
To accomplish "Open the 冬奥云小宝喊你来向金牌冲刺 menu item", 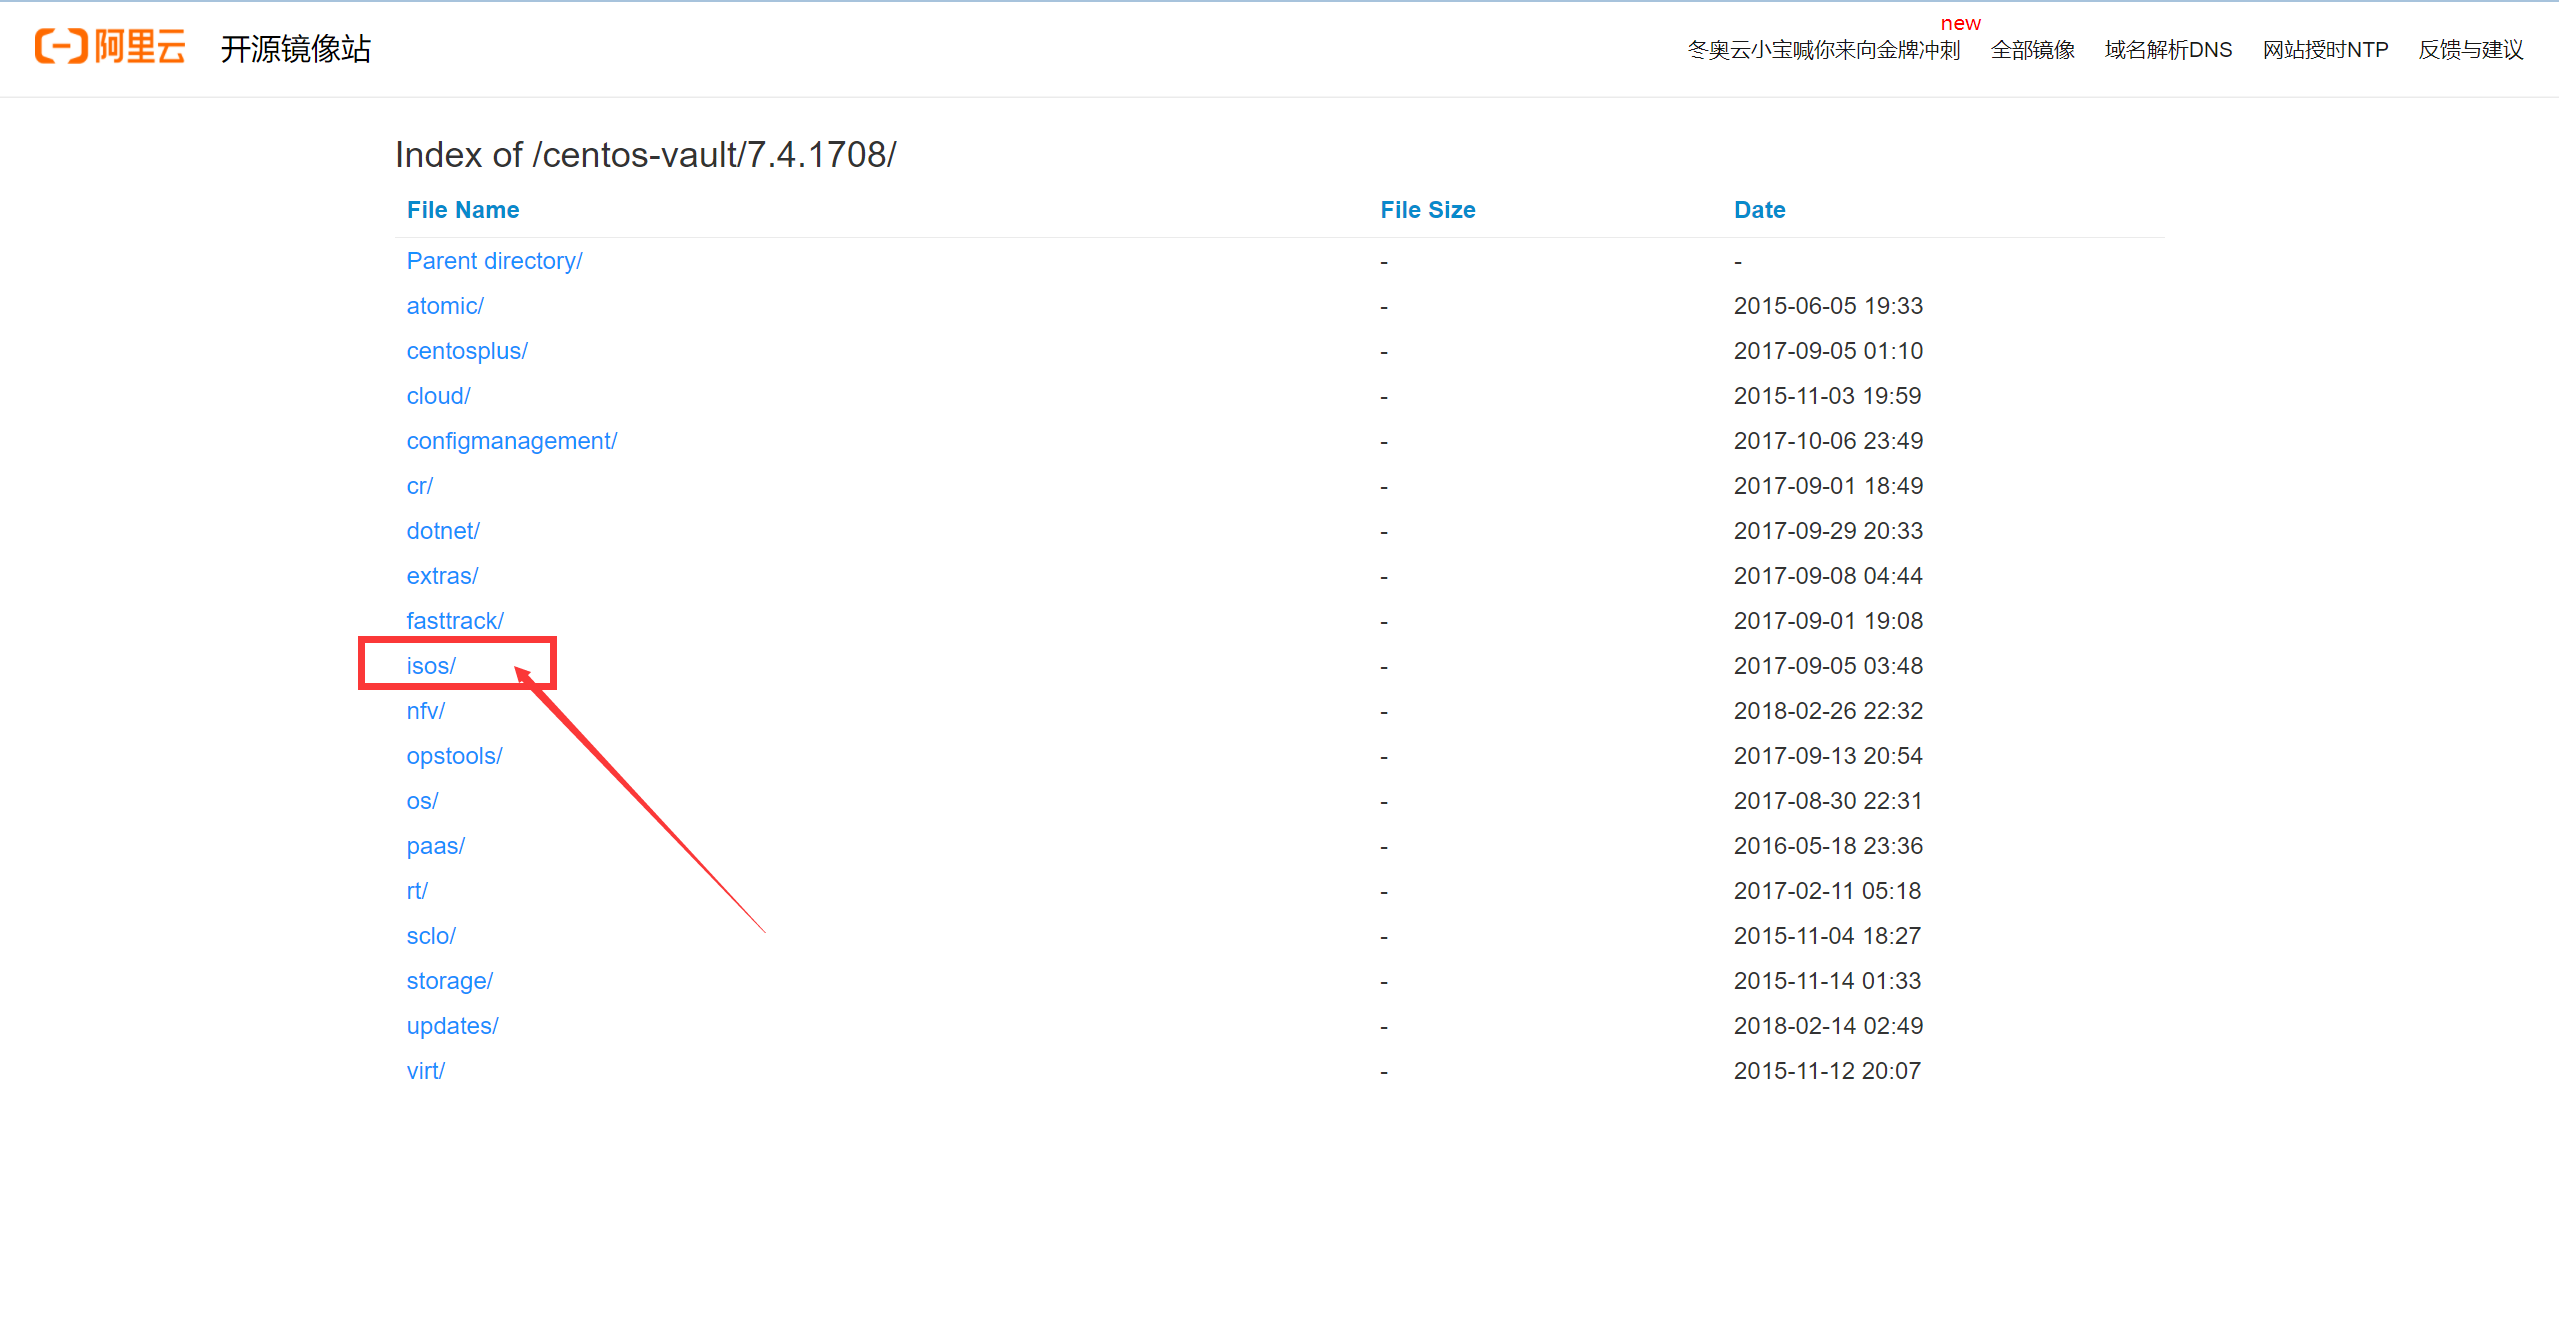I will [1823, 50].
